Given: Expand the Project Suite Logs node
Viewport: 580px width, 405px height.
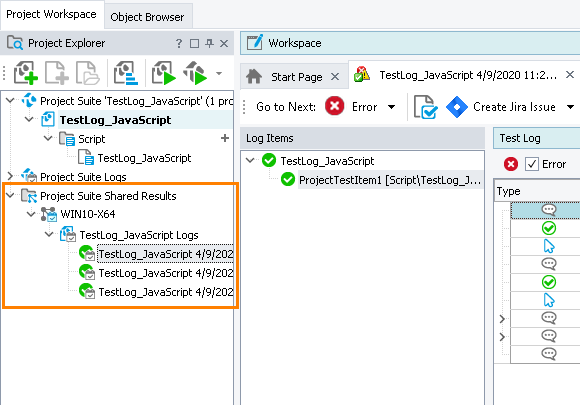Looking at the screenshot, I should tap(10, 176).
